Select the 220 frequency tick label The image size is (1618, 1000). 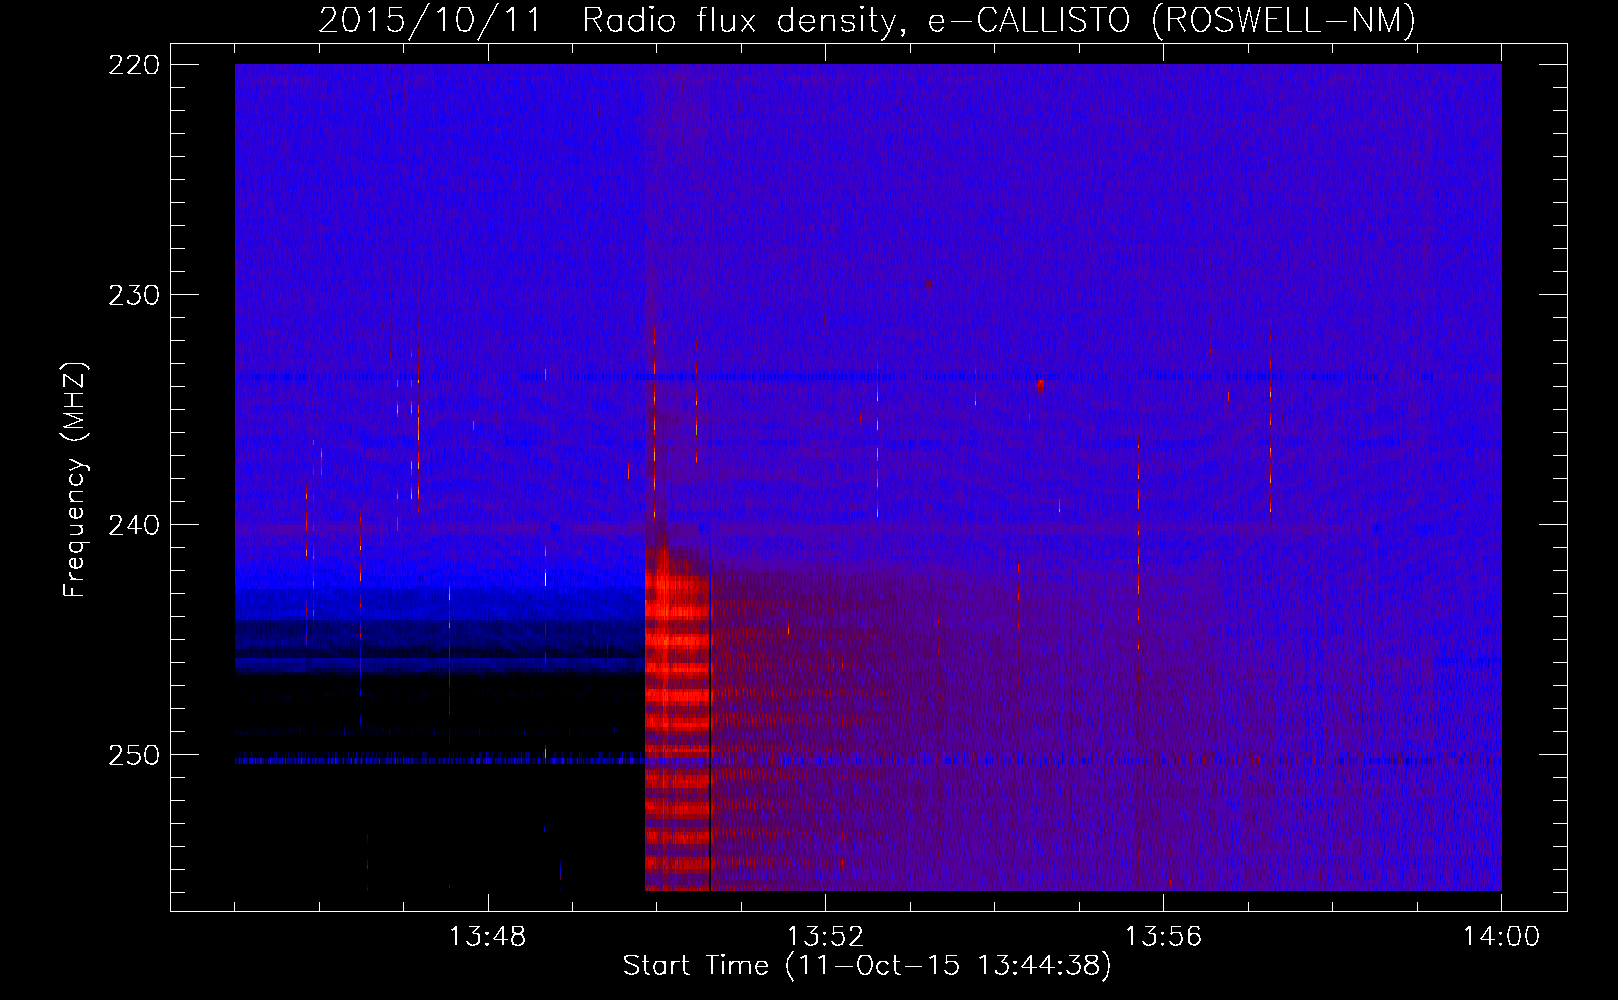134,65
